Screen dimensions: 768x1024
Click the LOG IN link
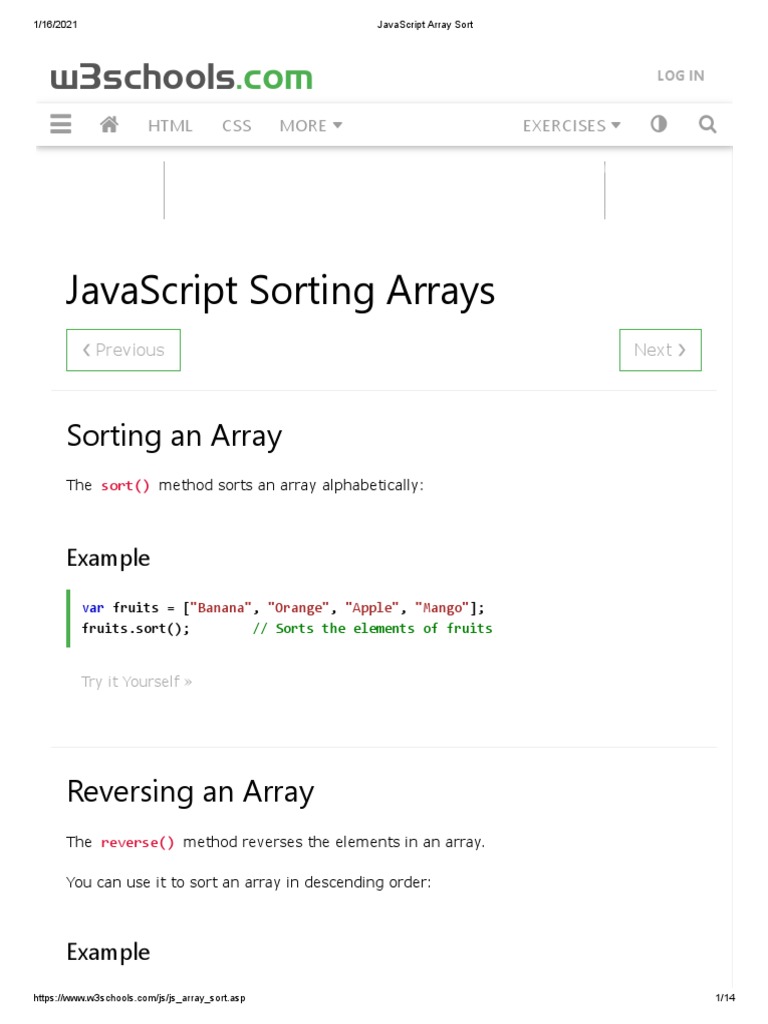click(680, 76)
